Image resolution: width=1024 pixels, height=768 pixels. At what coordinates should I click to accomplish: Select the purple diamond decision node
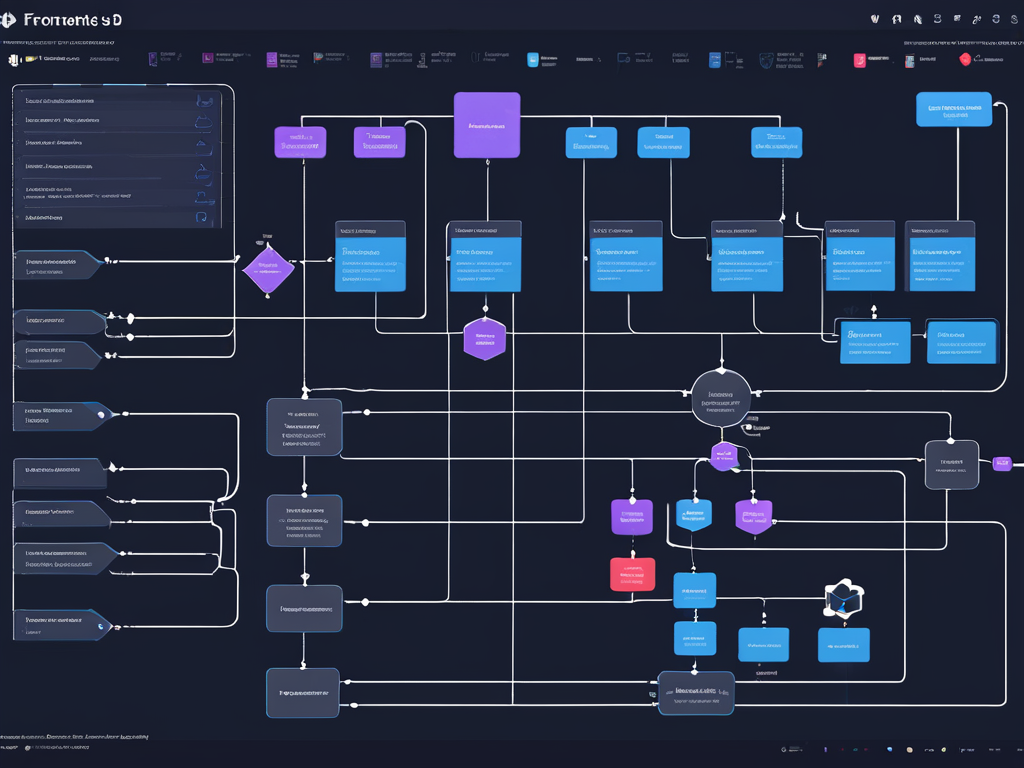268,269
